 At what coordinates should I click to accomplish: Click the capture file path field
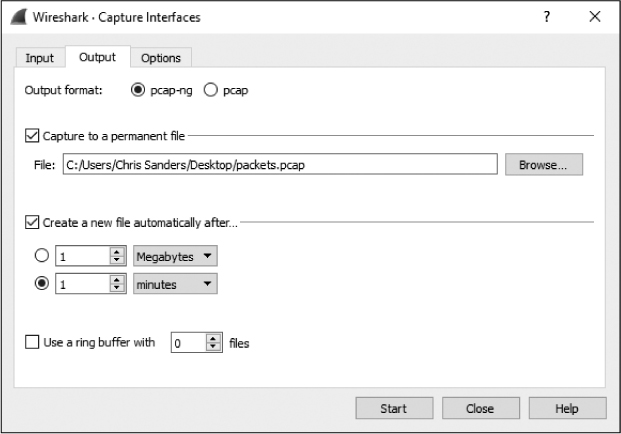click(x=278, y=165)
